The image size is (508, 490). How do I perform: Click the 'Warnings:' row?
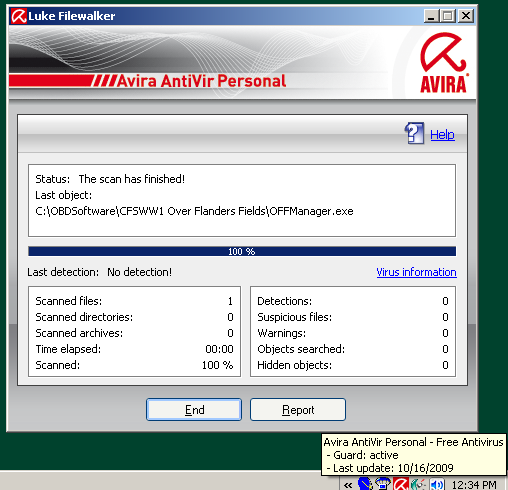(x=353, y=333)
